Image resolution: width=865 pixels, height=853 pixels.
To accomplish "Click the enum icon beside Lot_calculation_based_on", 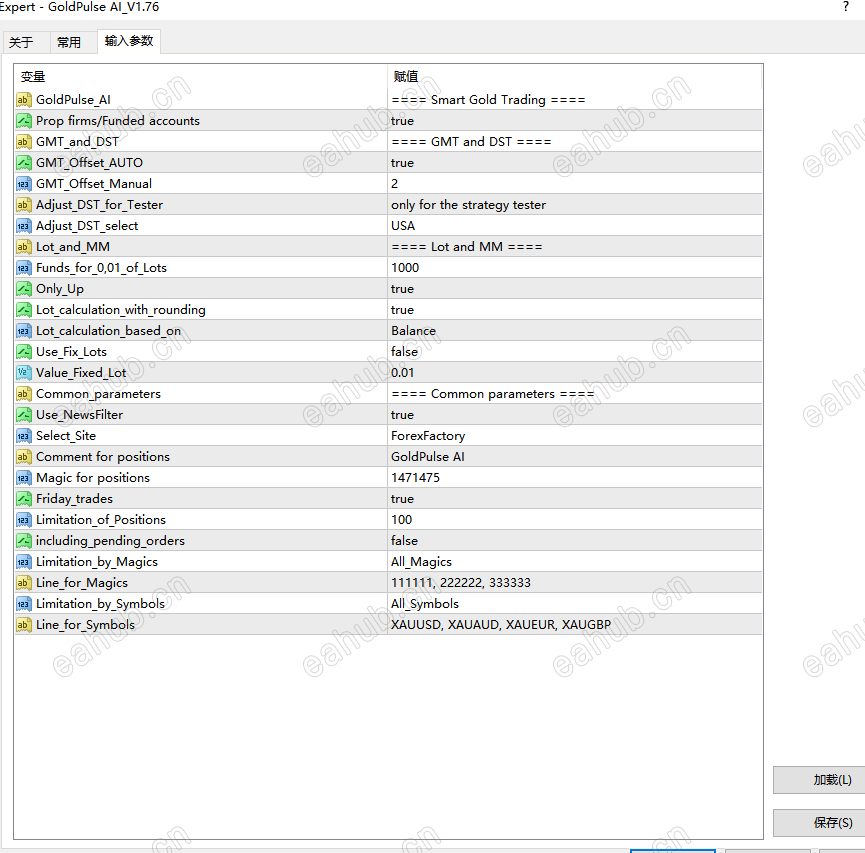I will (x=23, y=330).
